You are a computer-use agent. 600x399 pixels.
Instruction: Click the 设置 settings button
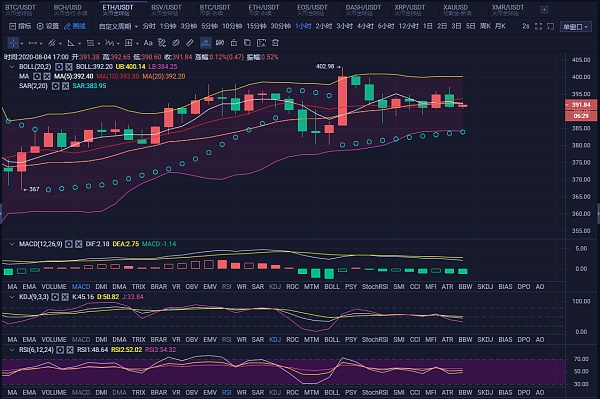click(48, 26)
